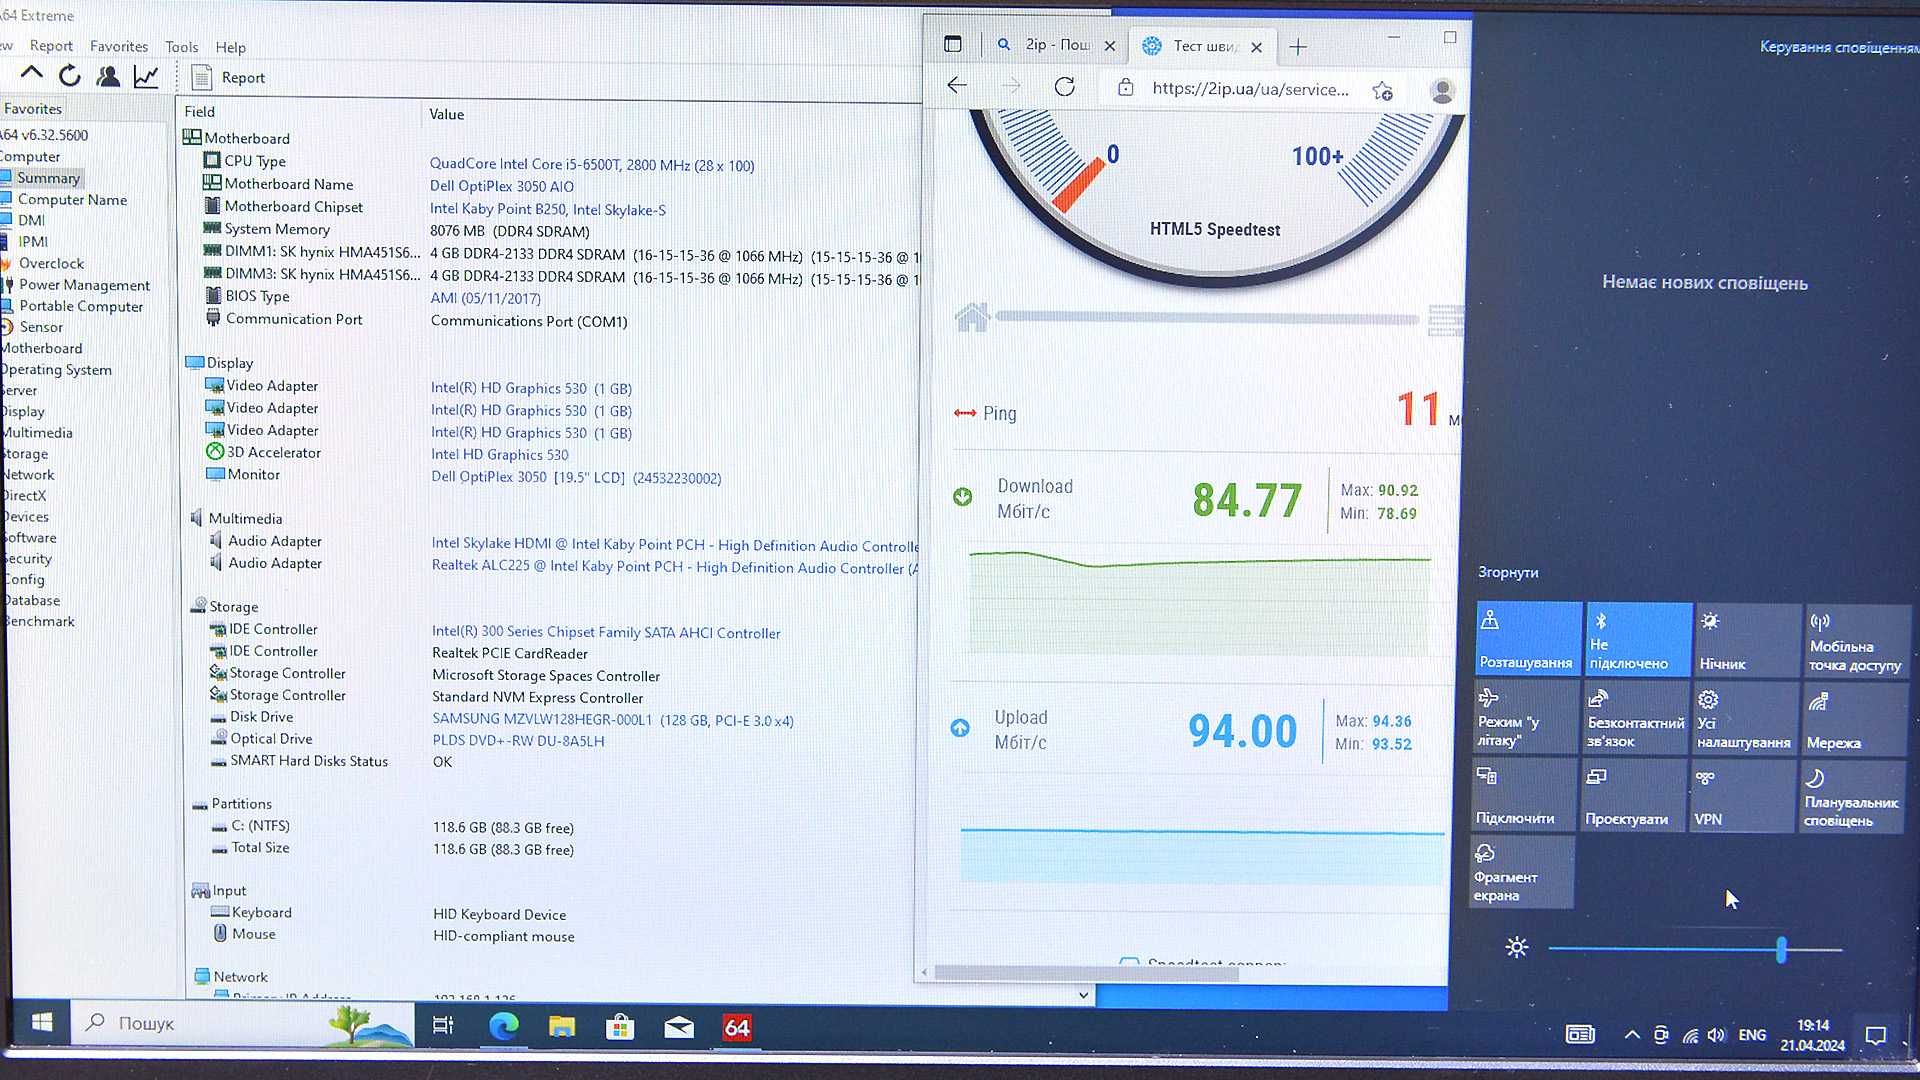The image size is (1920, 1080).
Task: Open the Windows Start menu
Action: point(41,1023)
